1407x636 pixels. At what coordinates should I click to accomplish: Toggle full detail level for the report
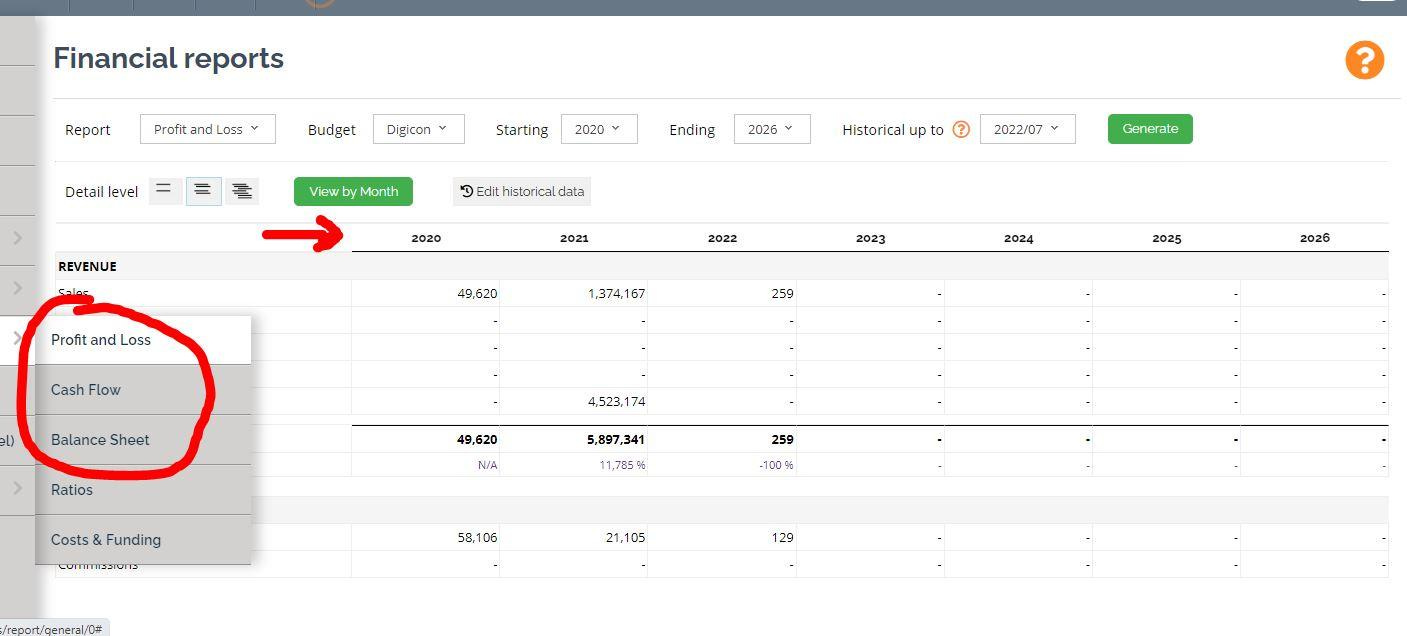(x=242, y=190)
